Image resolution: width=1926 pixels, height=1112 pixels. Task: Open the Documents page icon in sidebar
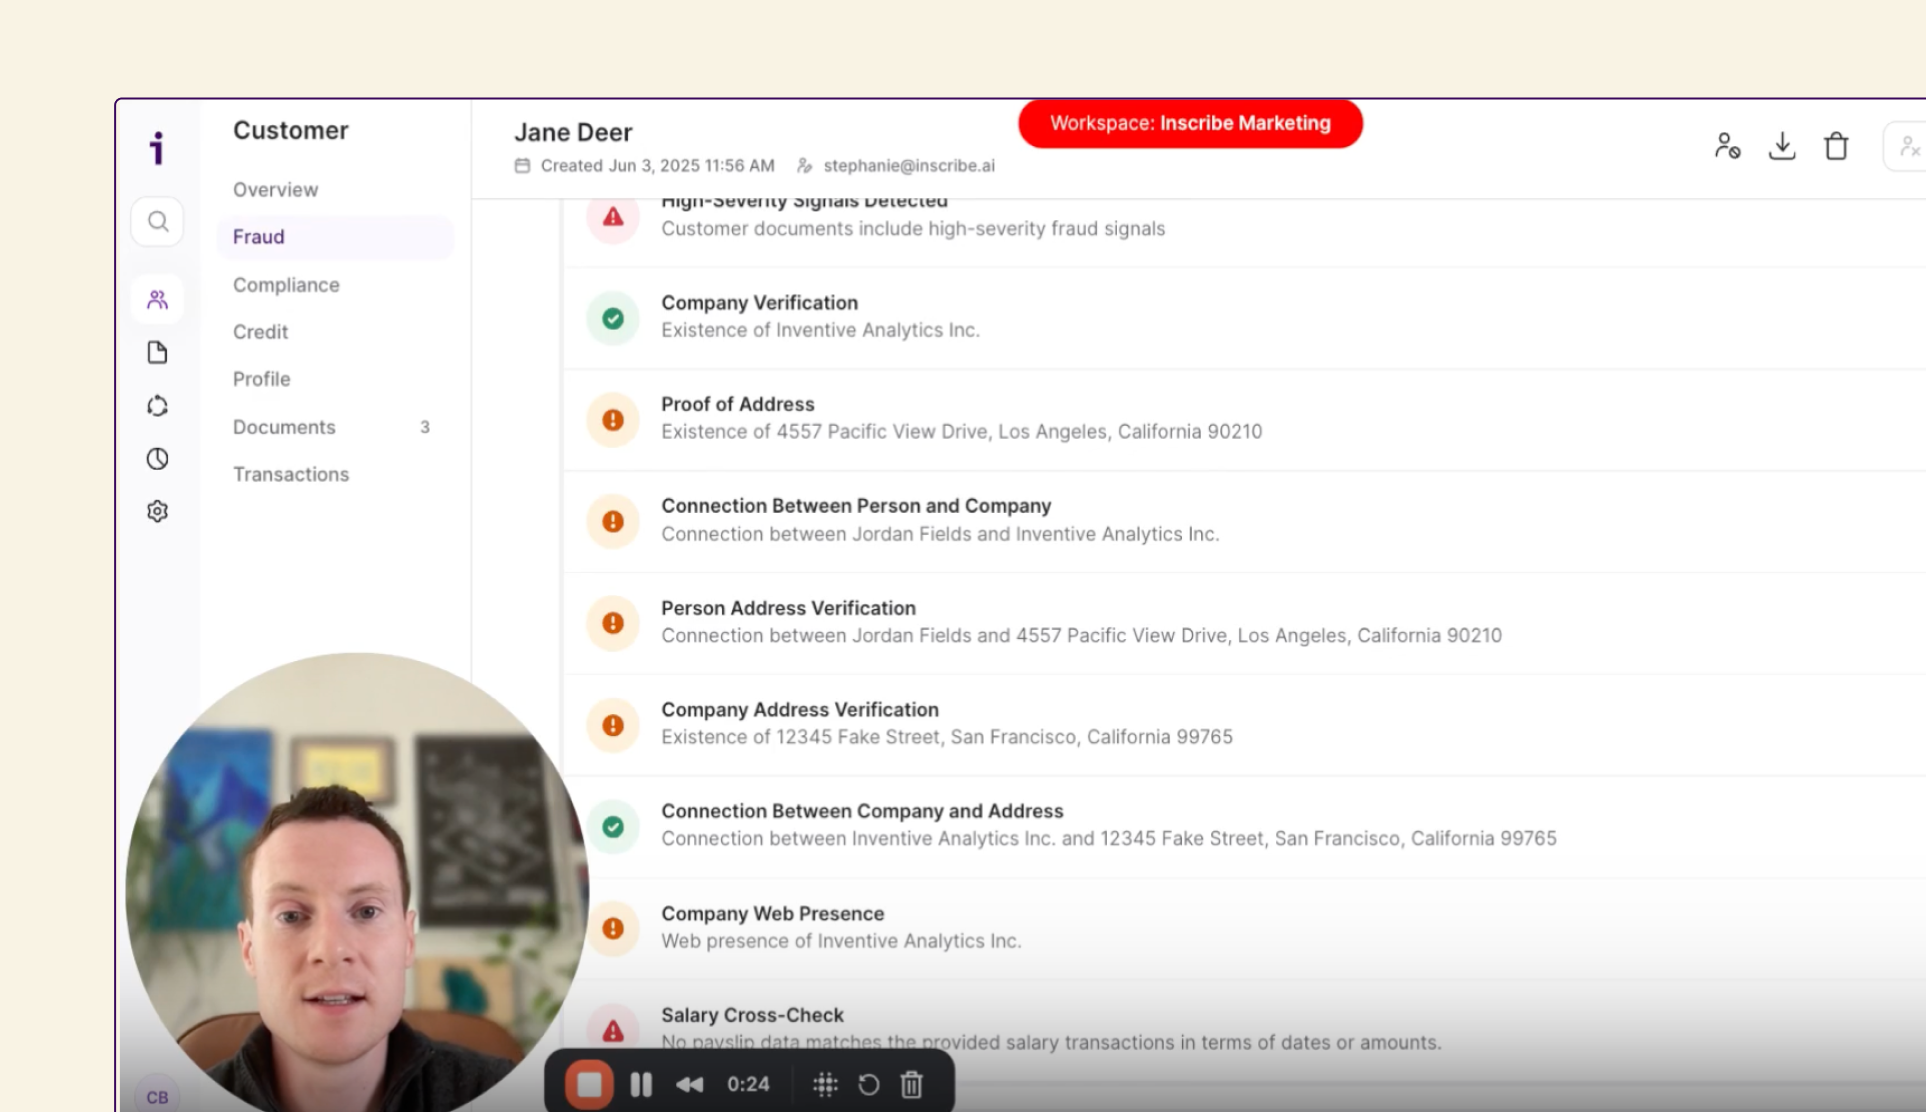(x=157, y=352)
